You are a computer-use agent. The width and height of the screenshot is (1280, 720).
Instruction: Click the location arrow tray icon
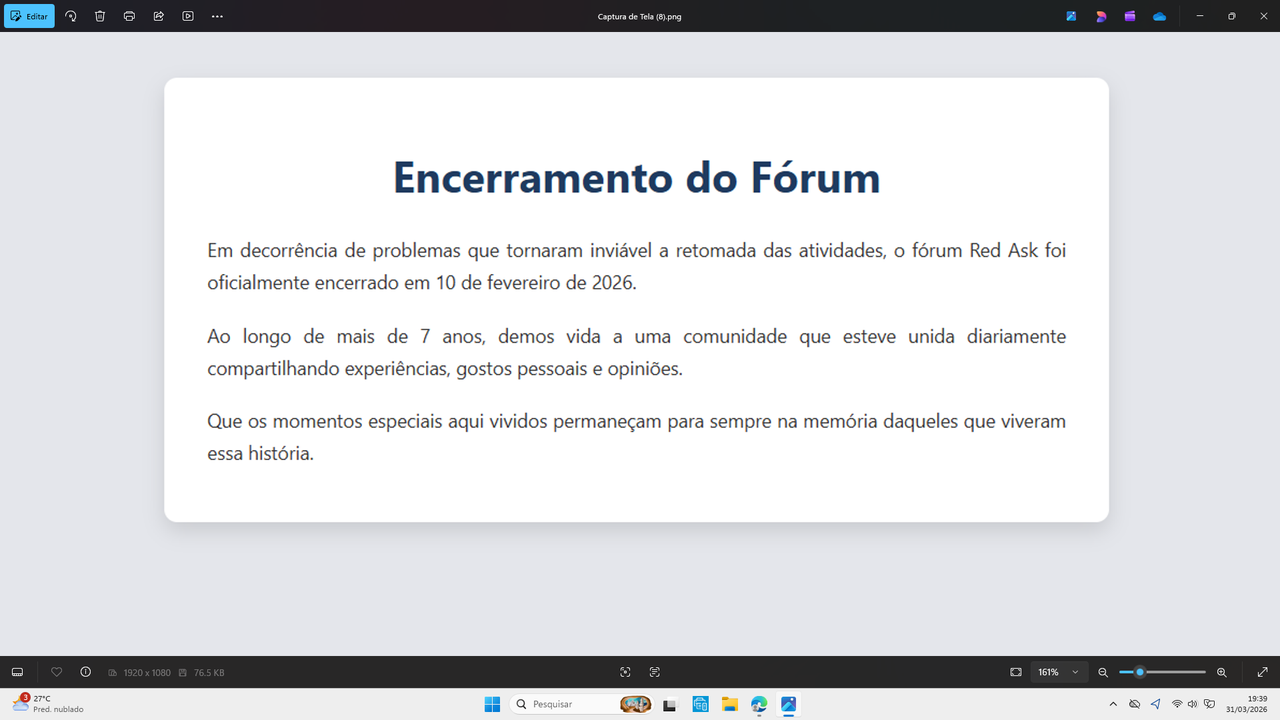click(x=1155, y=704)
